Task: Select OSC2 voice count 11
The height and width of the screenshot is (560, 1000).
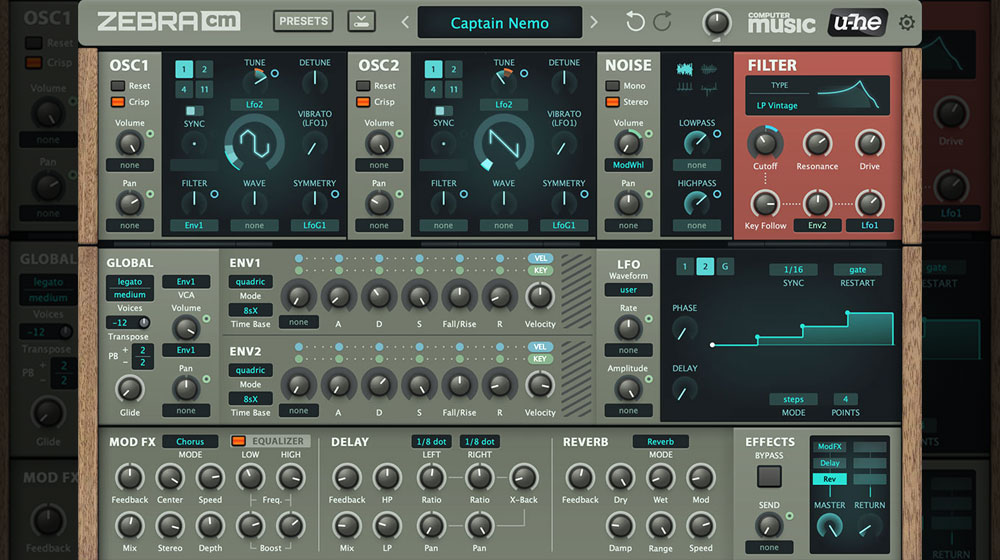Action: coord(453,89)
